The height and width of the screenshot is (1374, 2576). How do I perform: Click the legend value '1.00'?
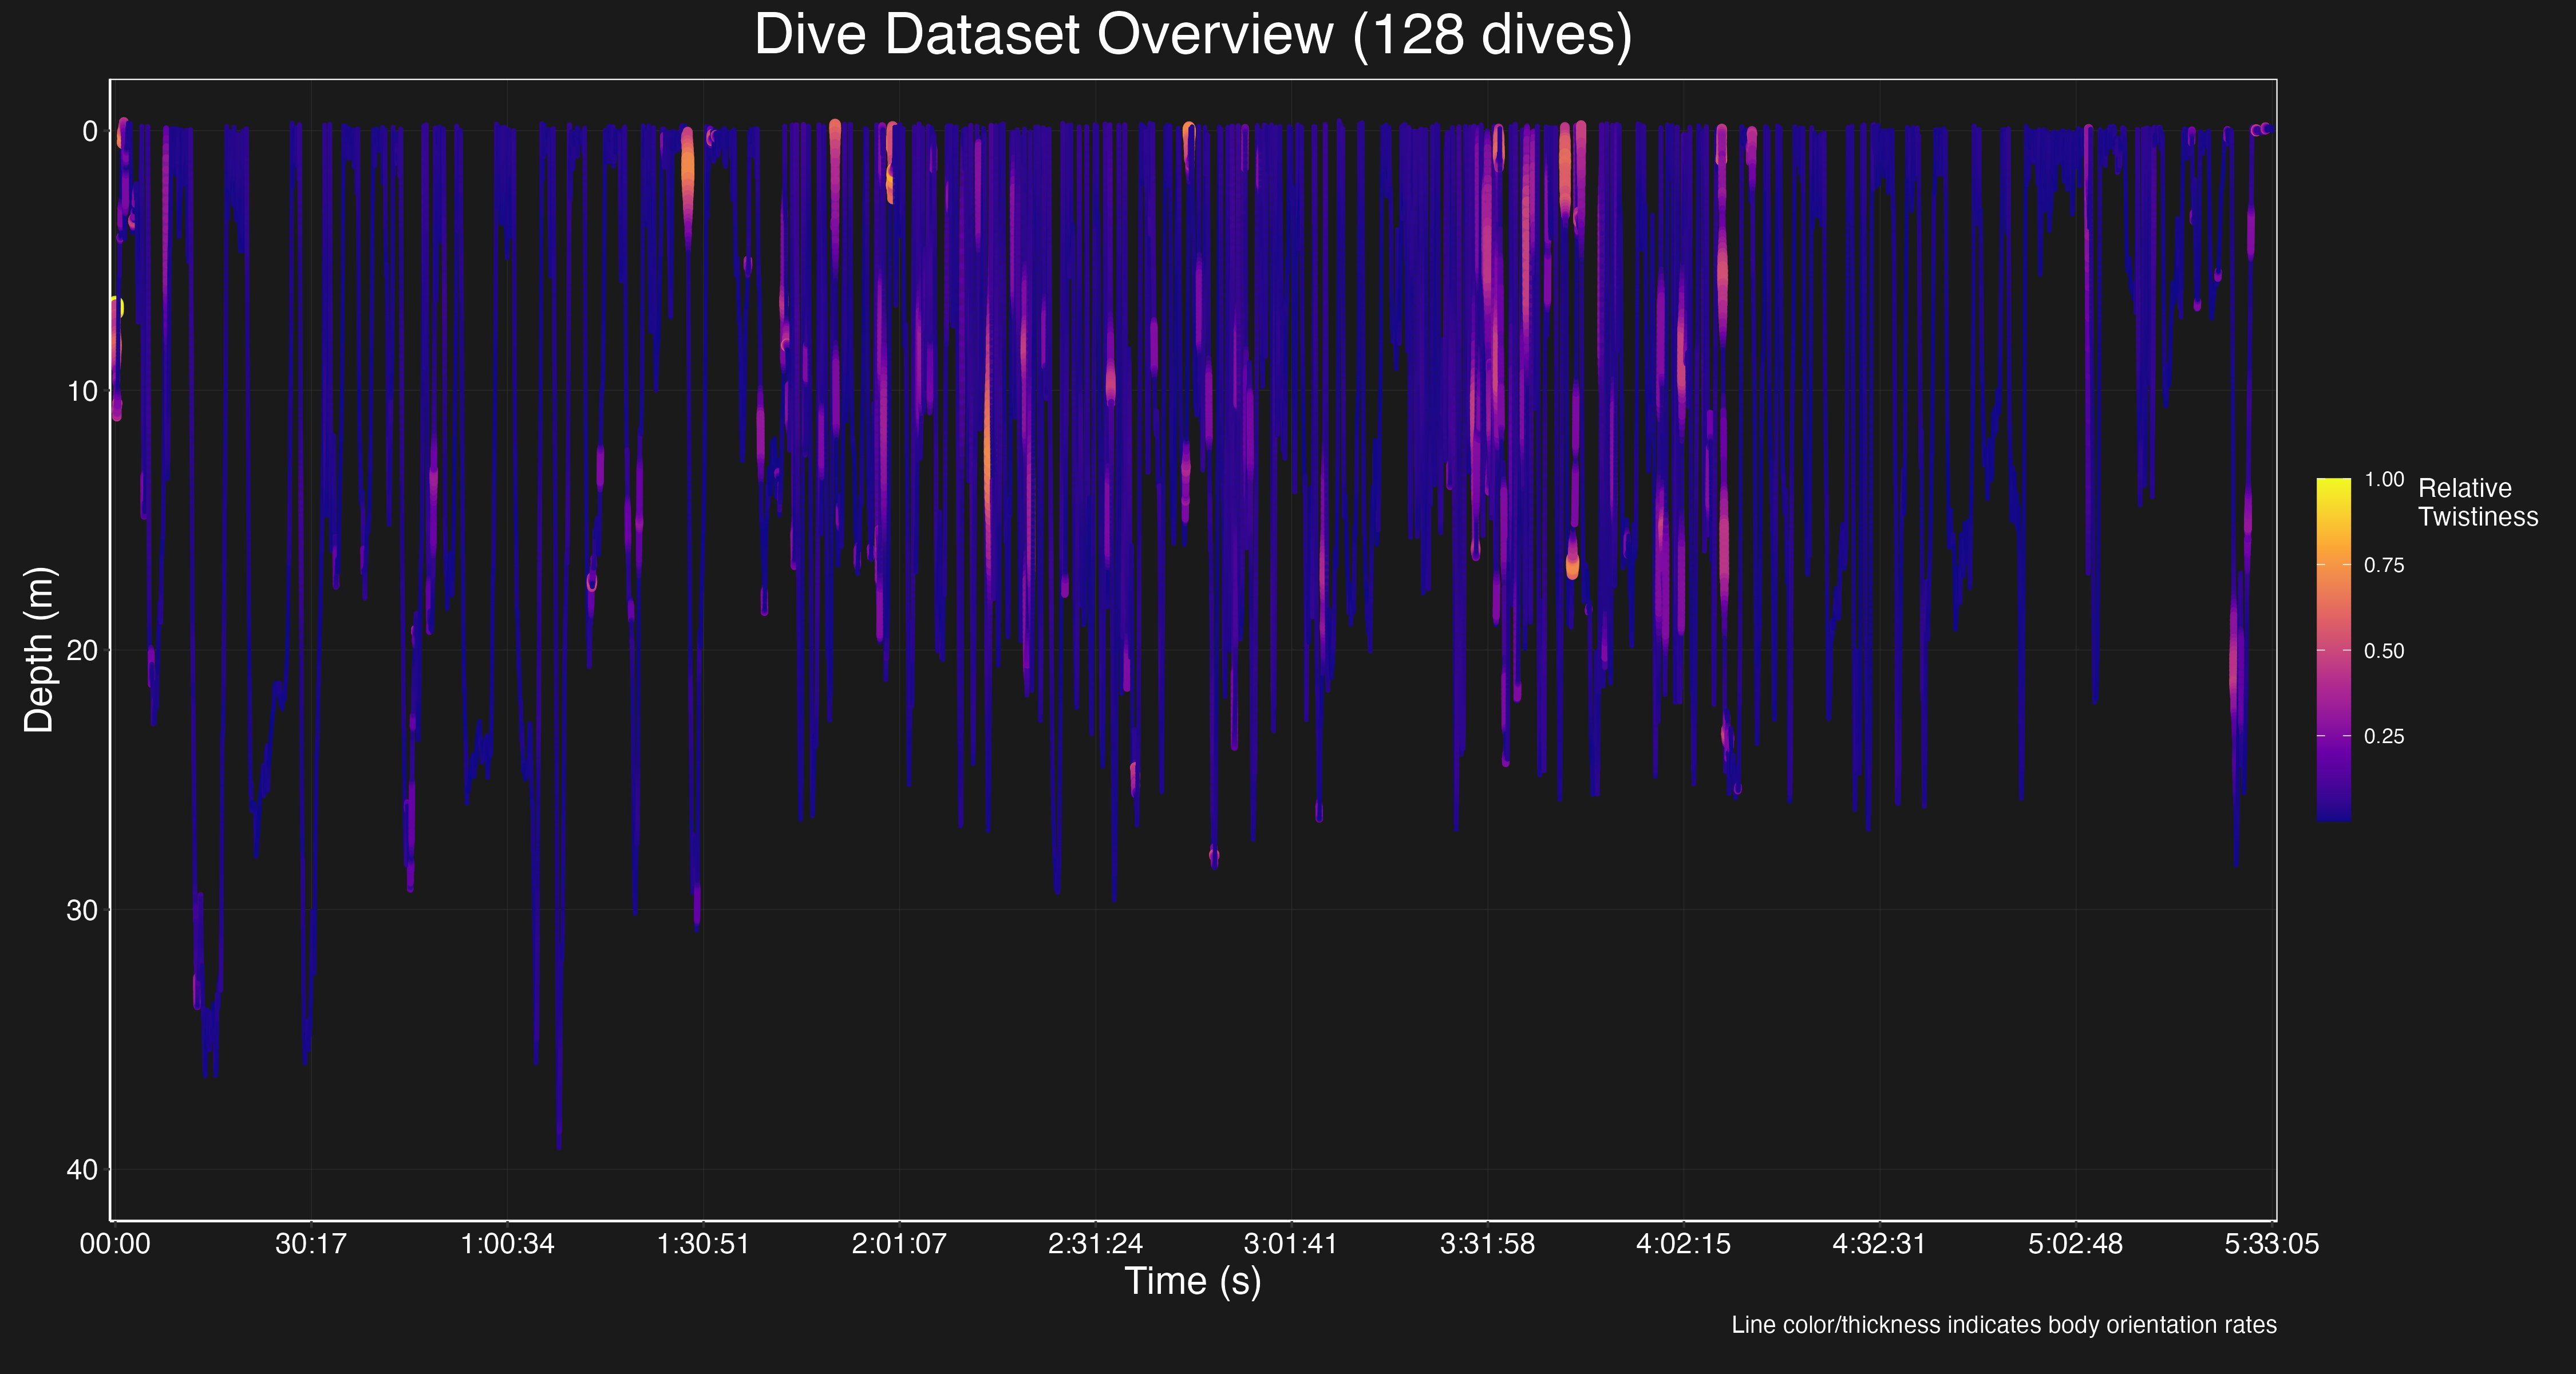[x=2384, y=479]
